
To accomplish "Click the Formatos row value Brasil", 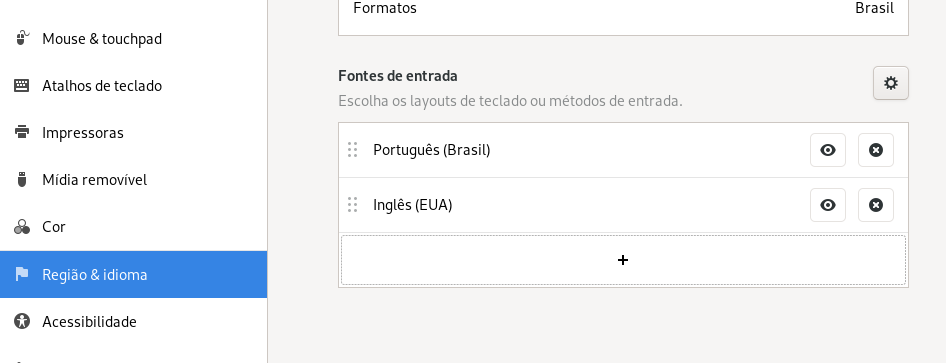I will [x=874, y=8].
